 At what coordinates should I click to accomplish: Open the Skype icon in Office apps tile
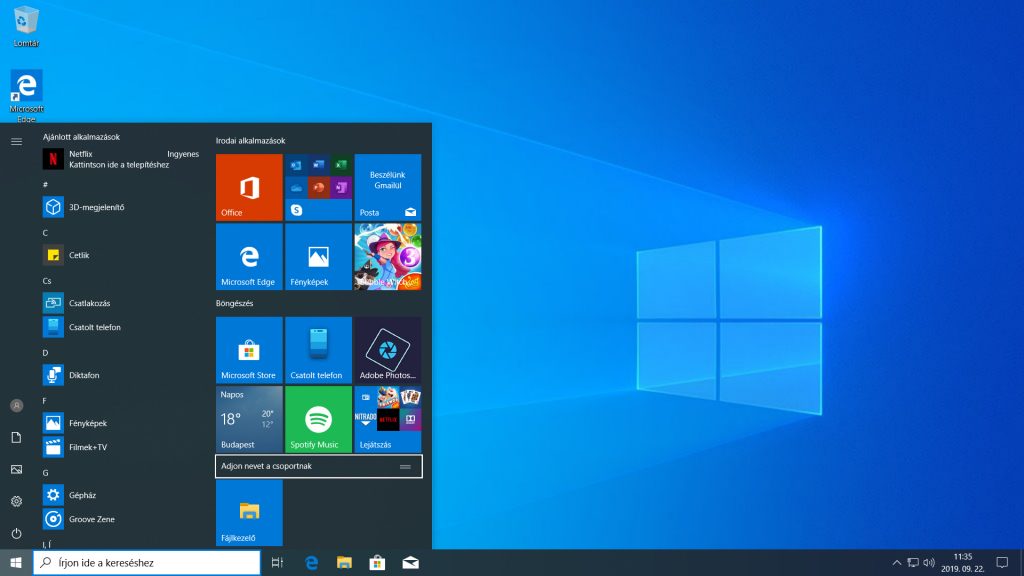(x=296, y=210)
